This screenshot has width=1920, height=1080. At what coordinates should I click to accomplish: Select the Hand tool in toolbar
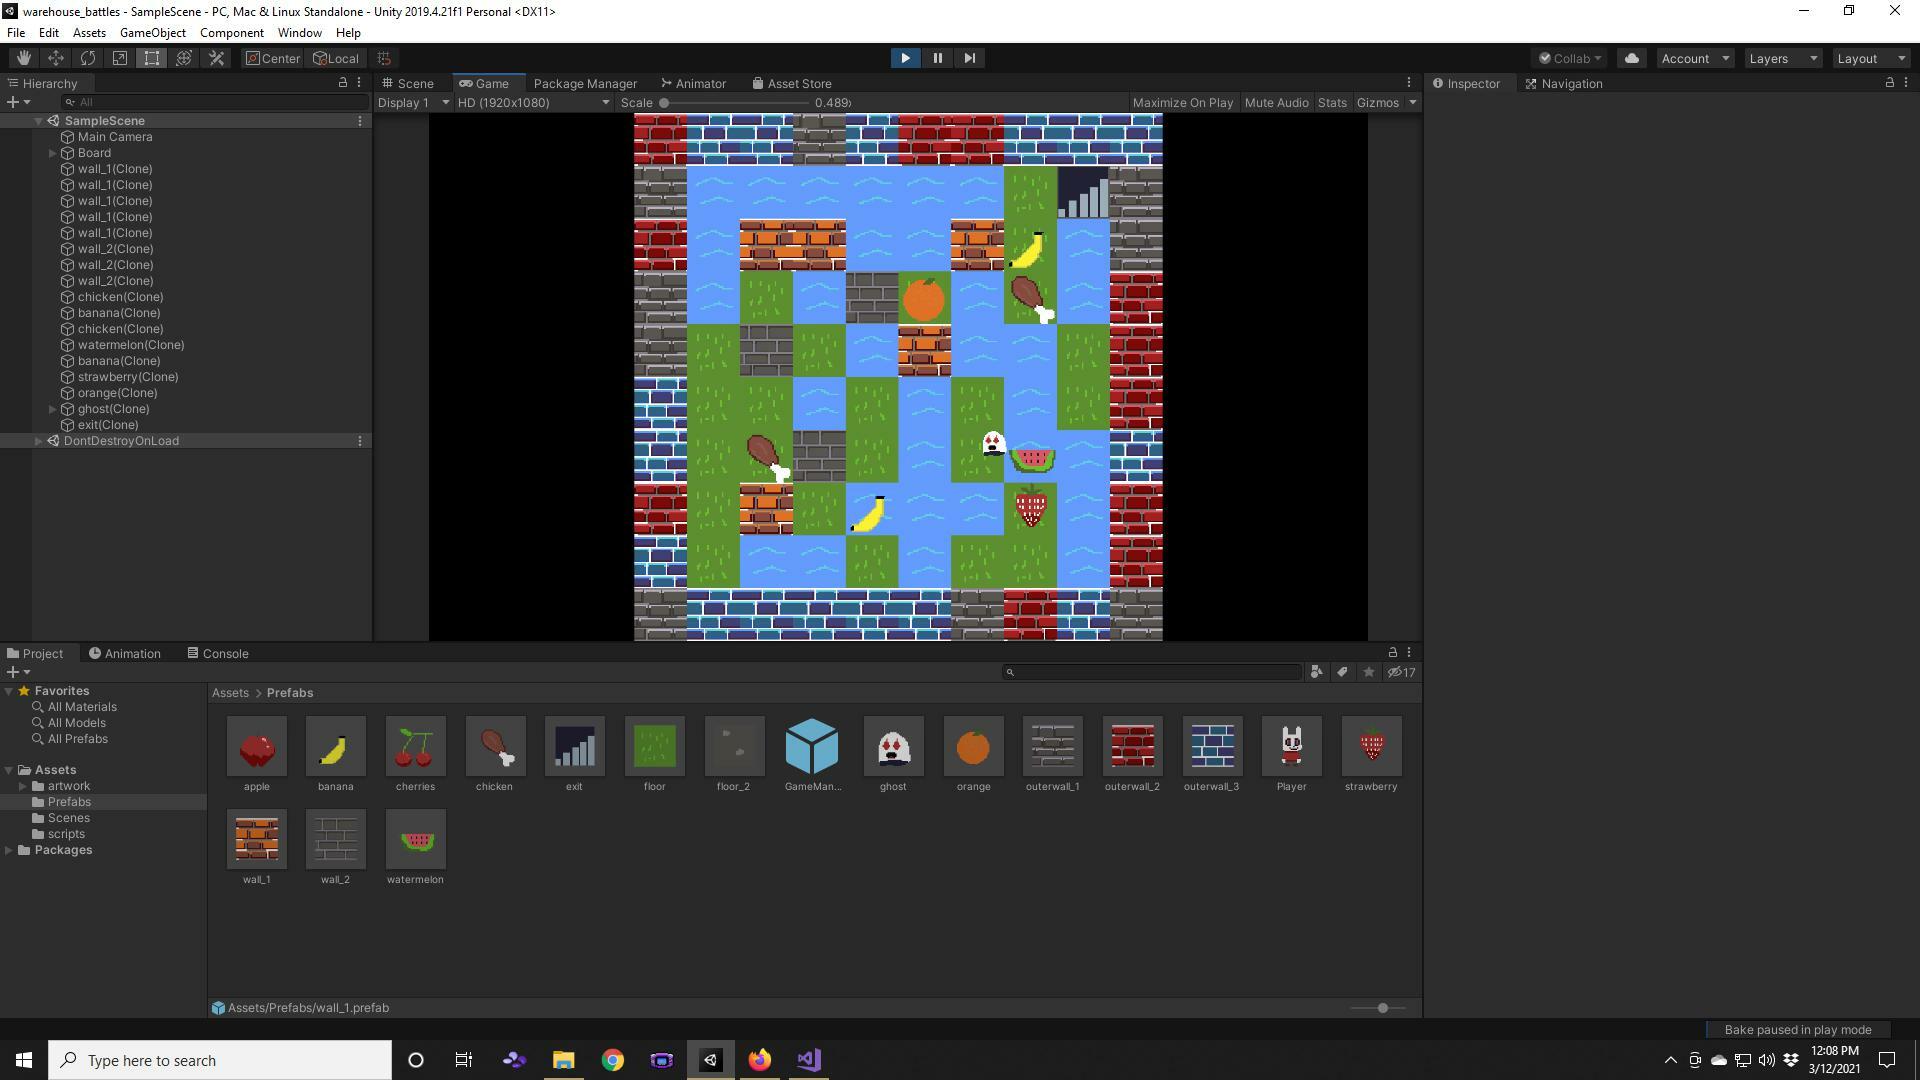tap(23, 58)
